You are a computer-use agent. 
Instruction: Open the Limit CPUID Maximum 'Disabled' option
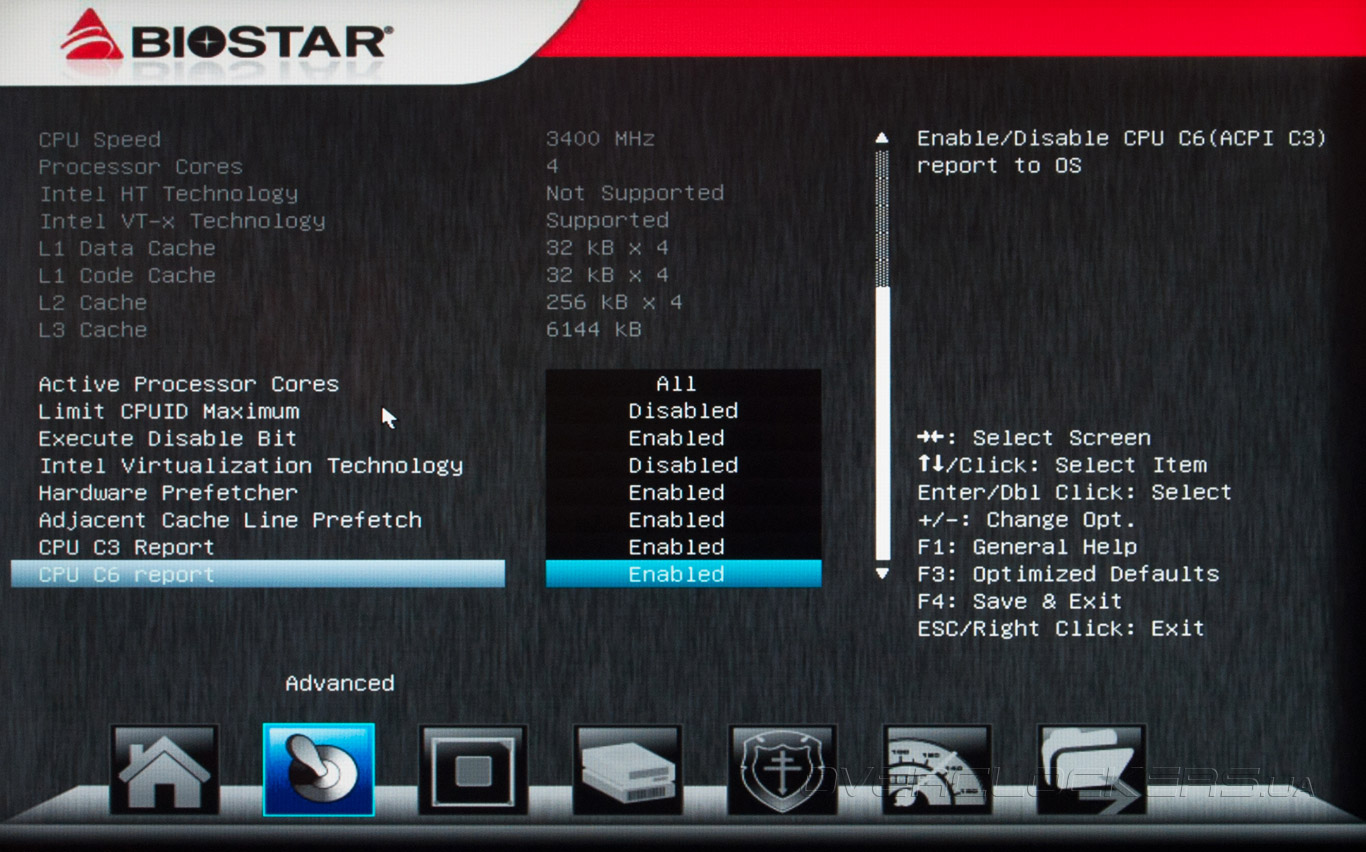(x=683, y=411)
